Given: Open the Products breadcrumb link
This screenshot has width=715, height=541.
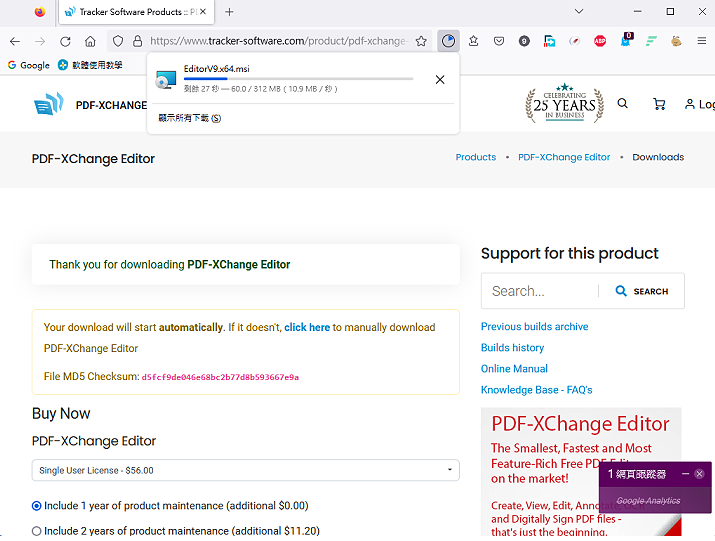Looking at the screenshot, I should pyautogui.click(x=476, y=157).
